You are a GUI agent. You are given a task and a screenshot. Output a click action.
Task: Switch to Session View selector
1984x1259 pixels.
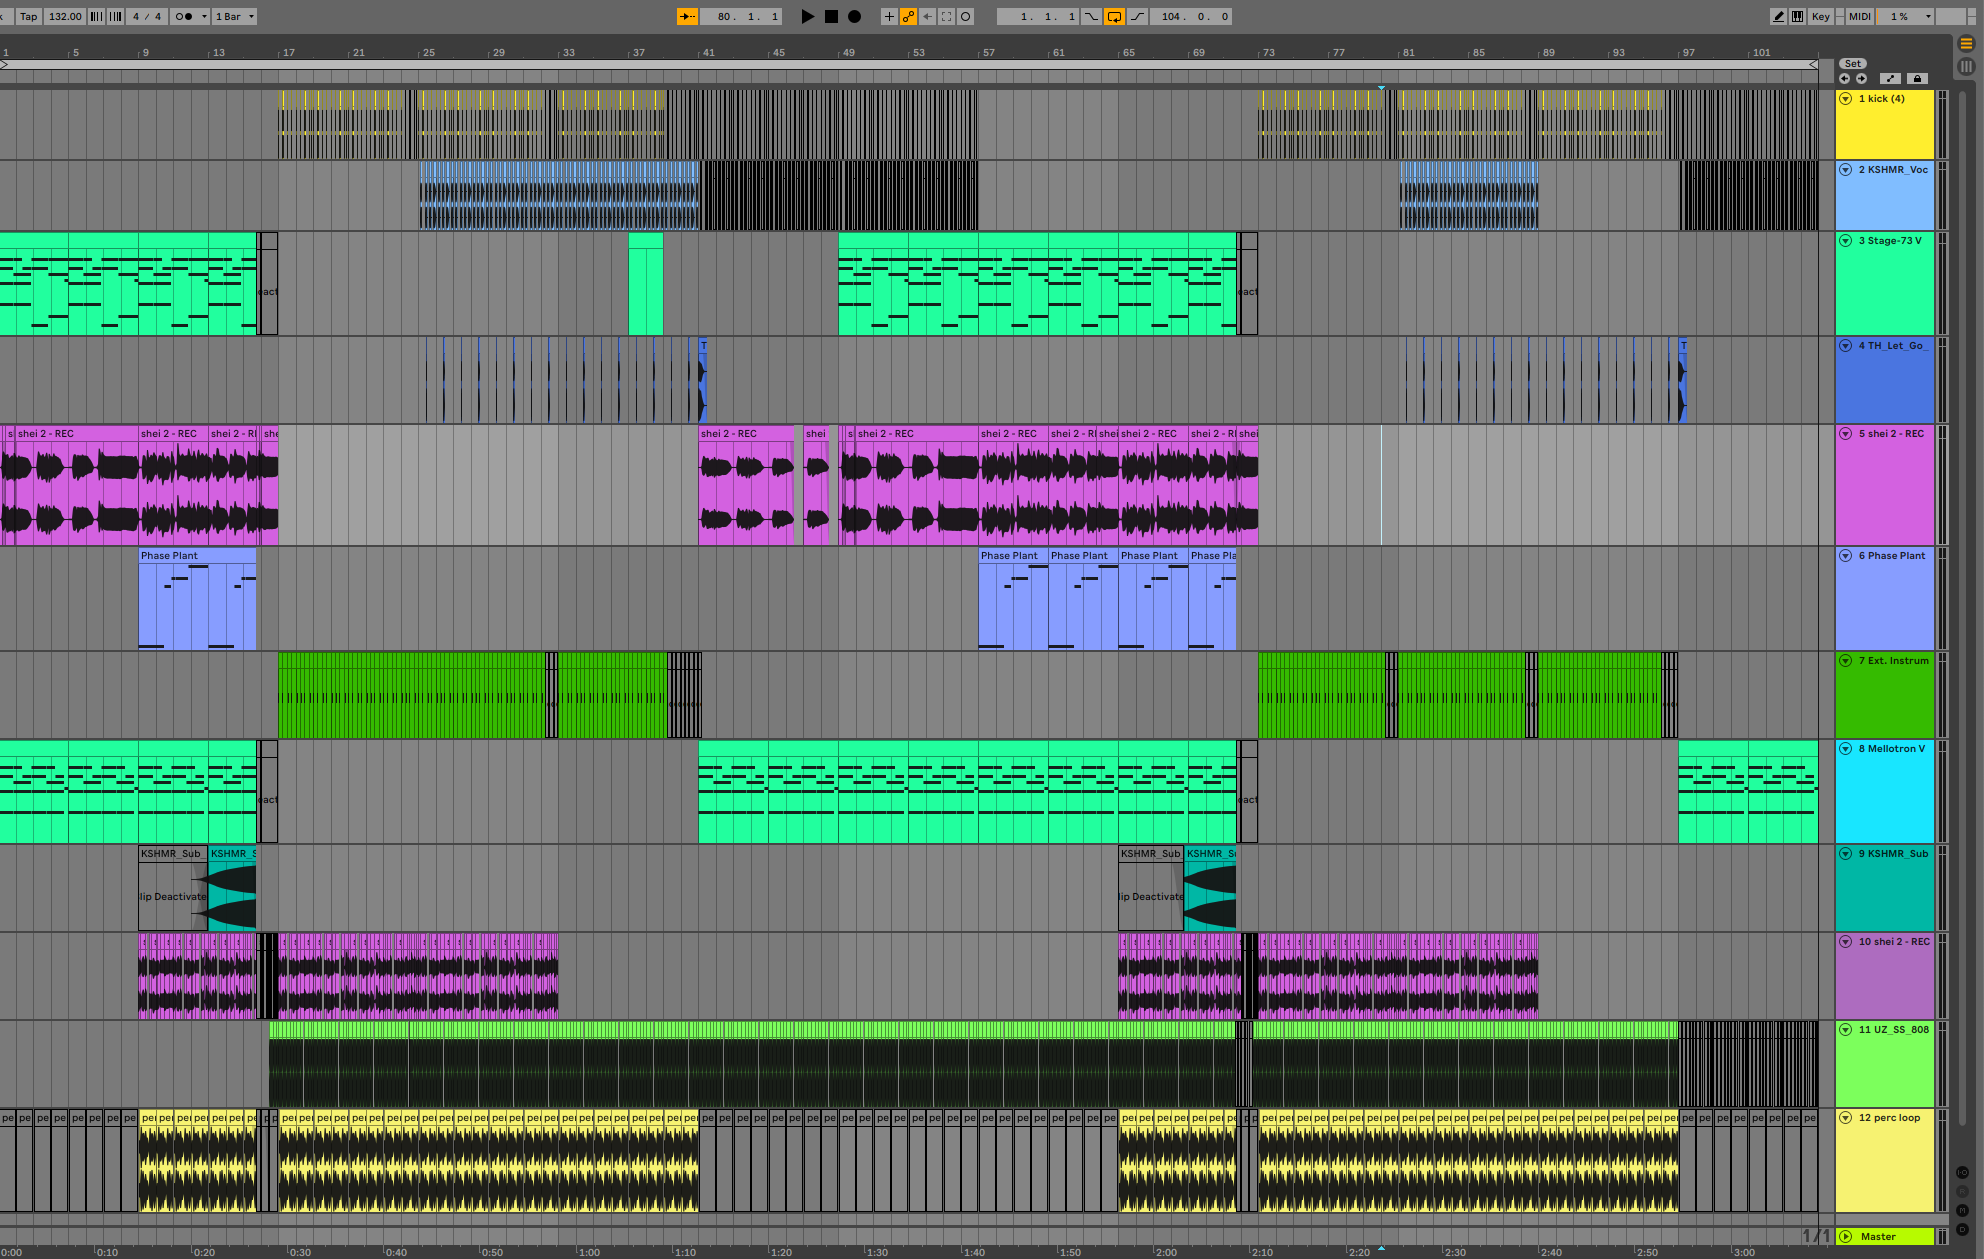1966,66
